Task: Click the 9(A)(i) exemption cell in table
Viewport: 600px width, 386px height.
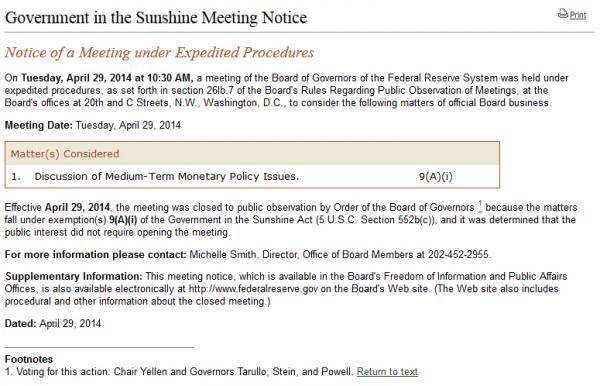Action: (x=435, y=176)
